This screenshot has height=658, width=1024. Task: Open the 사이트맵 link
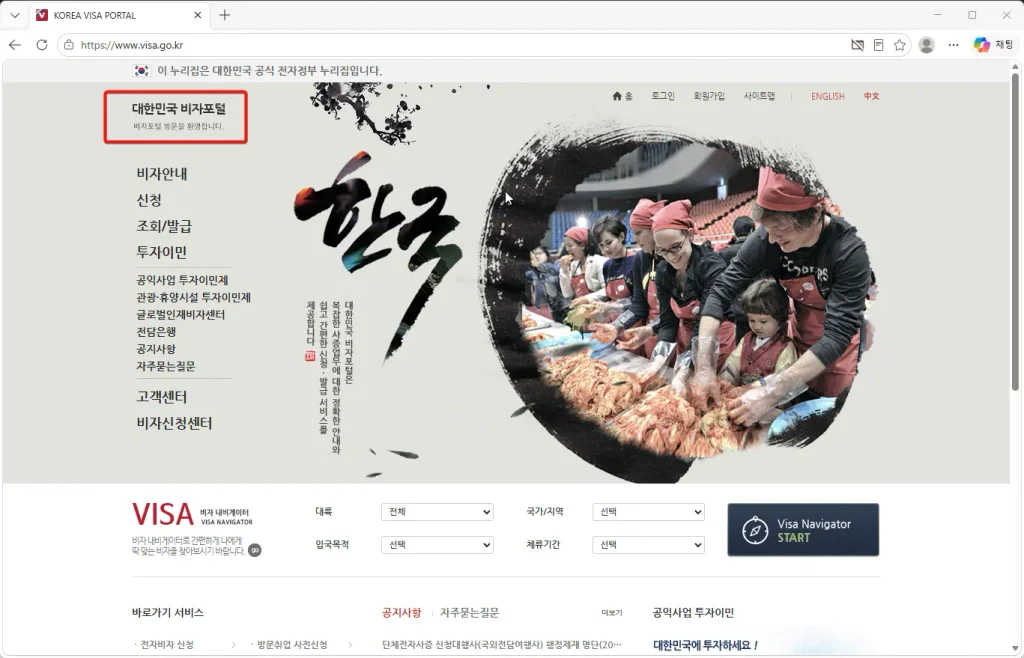(x=759, y=96)
